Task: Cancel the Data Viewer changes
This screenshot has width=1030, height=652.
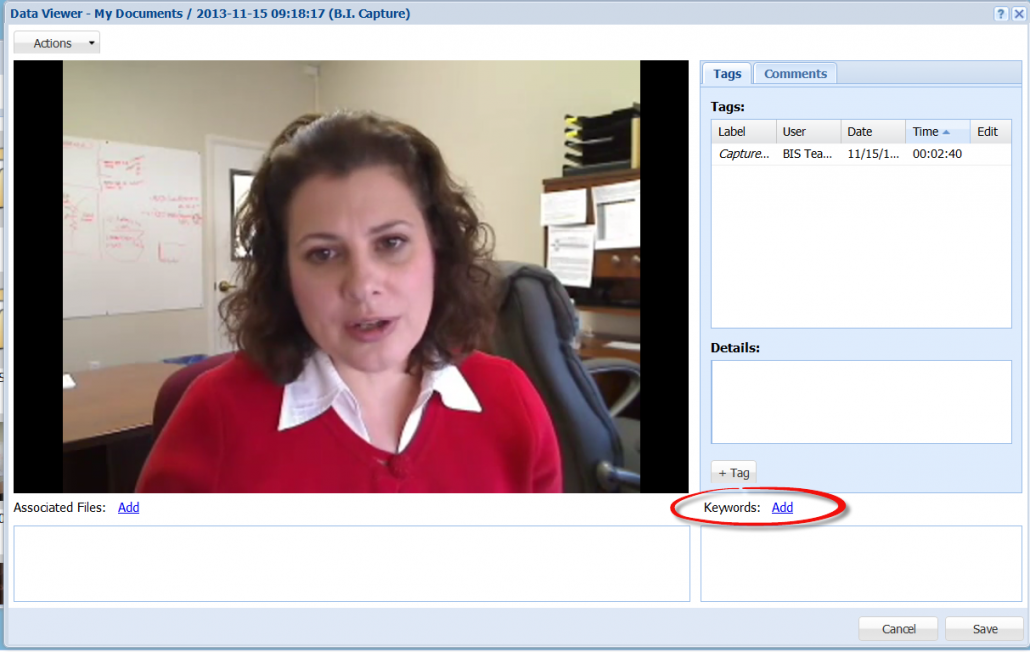Action: click(897, 628)
